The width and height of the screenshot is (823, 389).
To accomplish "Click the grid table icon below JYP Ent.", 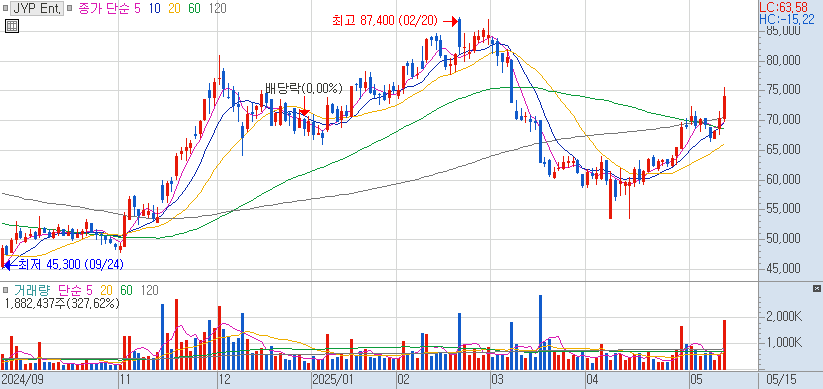I will (x=12, y=26).
